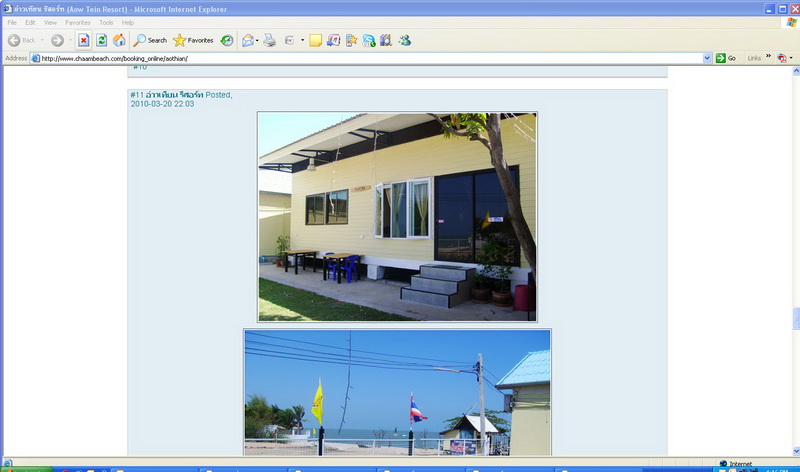Open the Search pane
This screenshot has height=472, width=800.
tap(151, 40)
